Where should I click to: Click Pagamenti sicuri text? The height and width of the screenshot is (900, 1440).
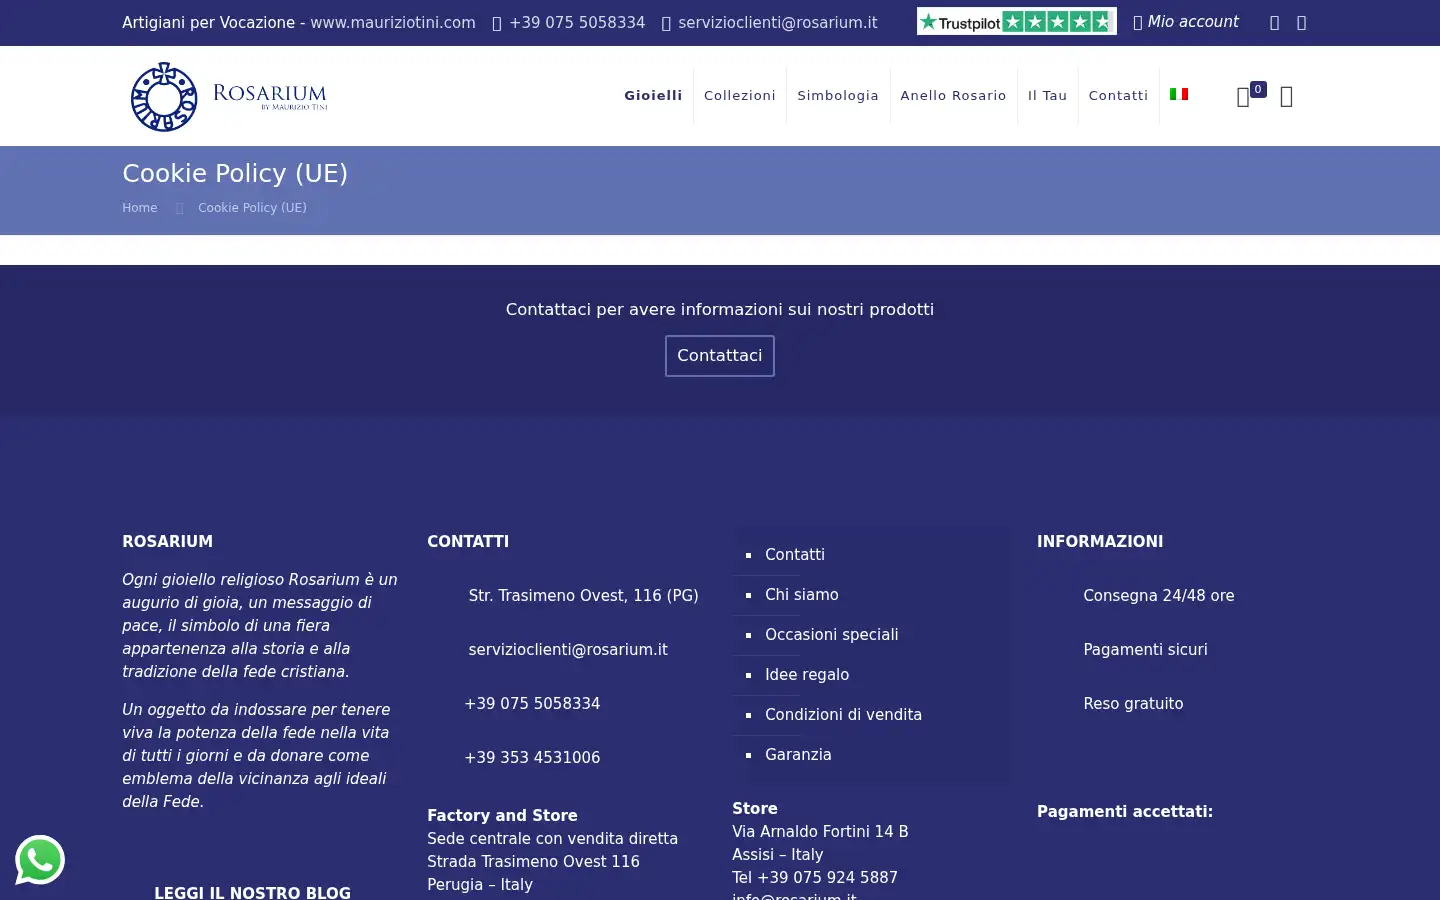click(1145, 650)
